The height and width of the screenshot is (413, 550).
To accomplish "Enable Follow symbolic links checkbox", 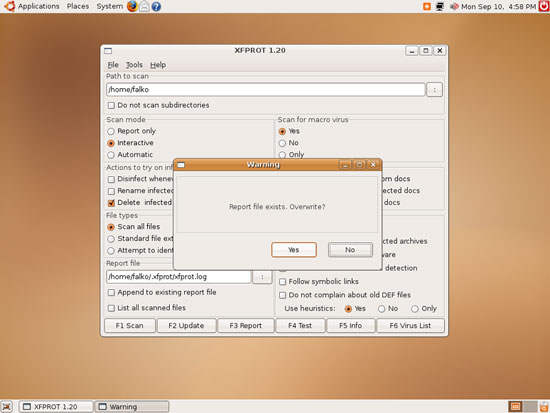I will point(283,282).
